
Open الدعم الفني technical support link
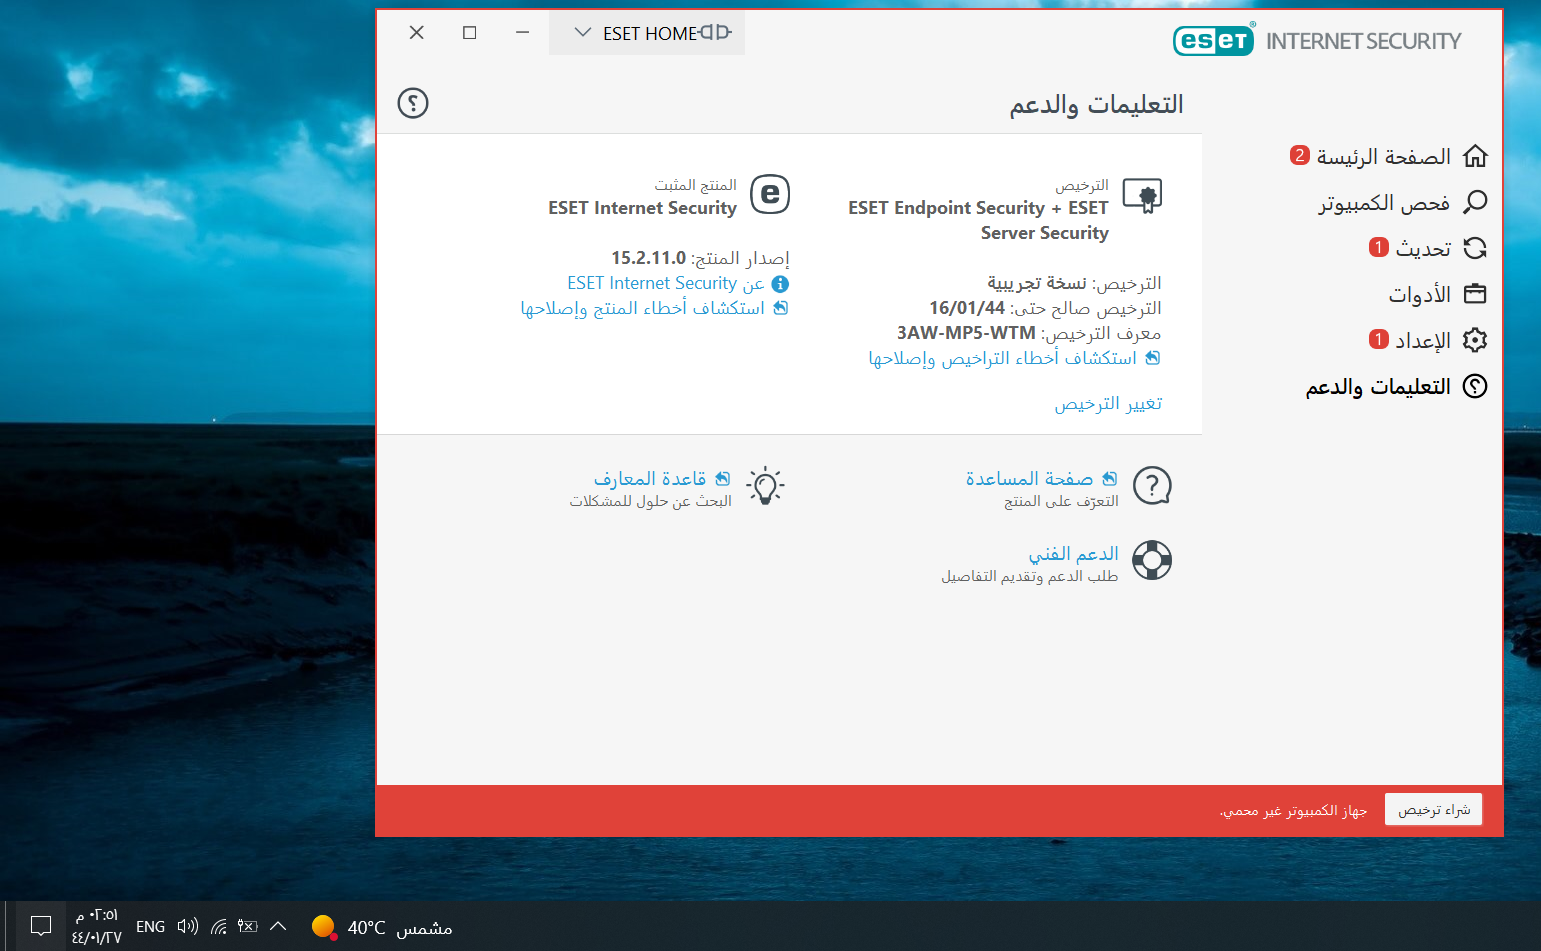pyautogui.click(x=1074, y=554)
